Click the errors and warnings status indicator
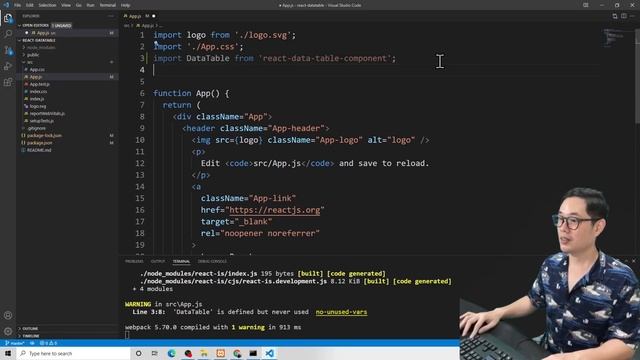 (48, 343)
